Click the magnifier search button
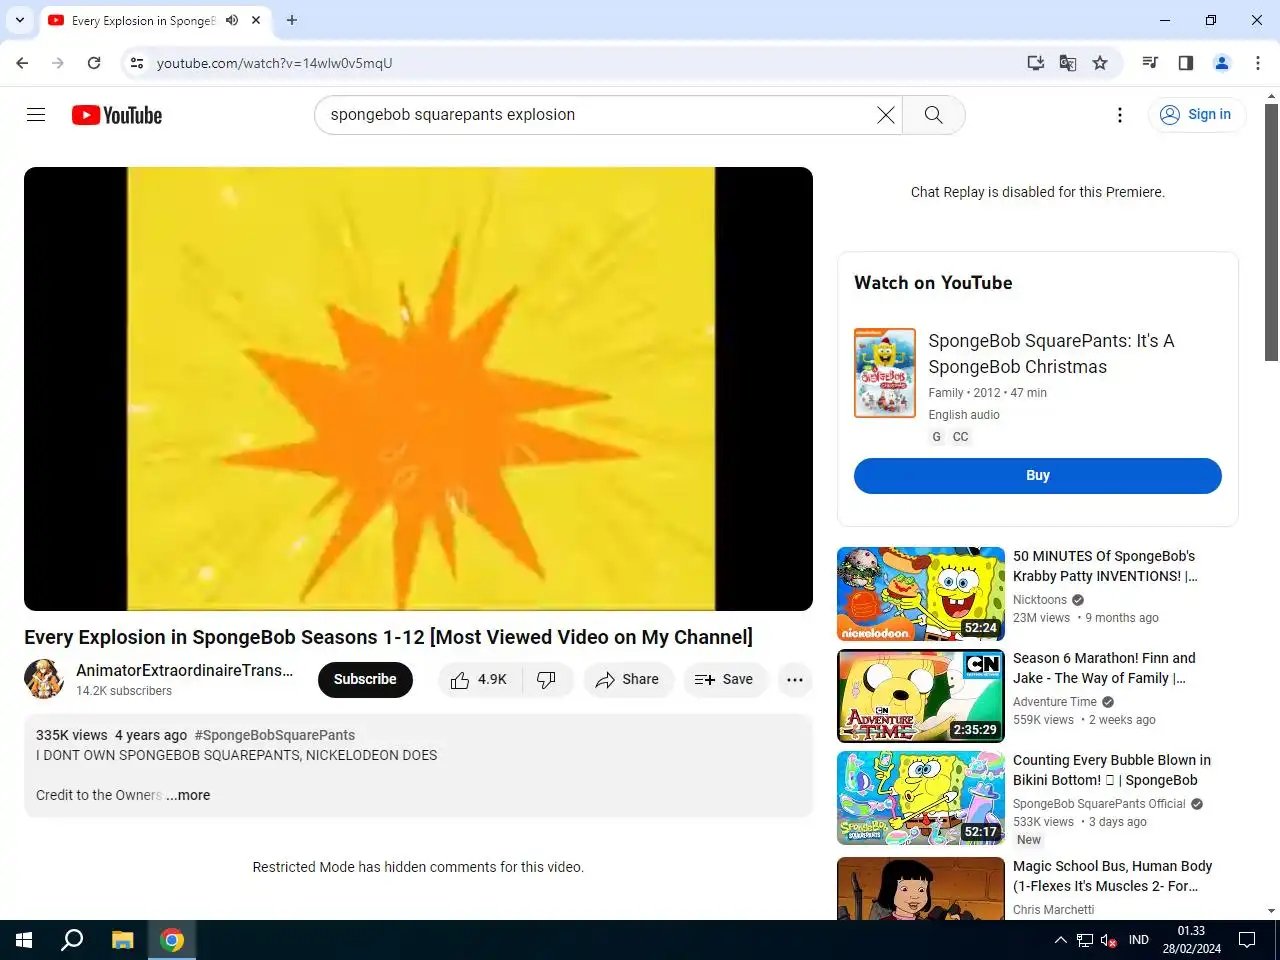This screenshot has width=1280, height=960. pyautogui.click(x=933, y=115)
